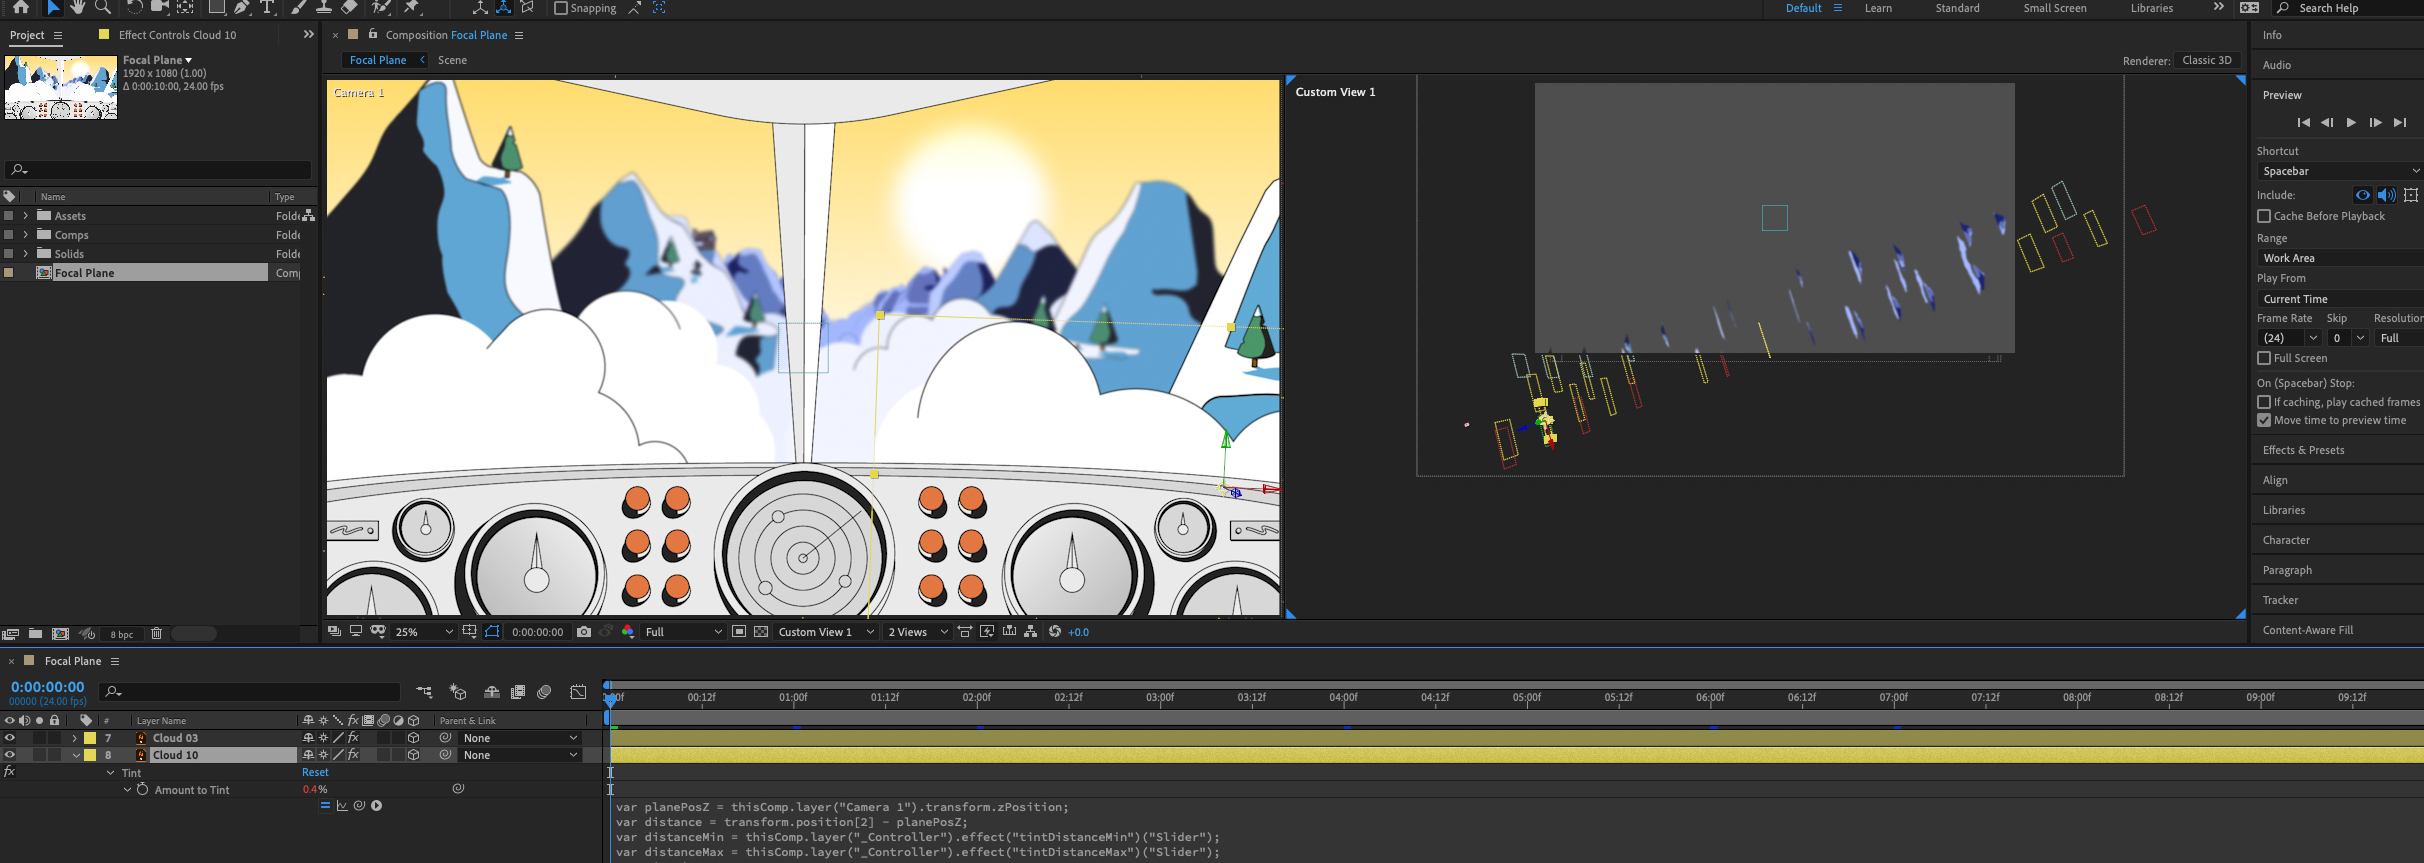Select the Pen tool in toolbar

(x=242, y=8)
